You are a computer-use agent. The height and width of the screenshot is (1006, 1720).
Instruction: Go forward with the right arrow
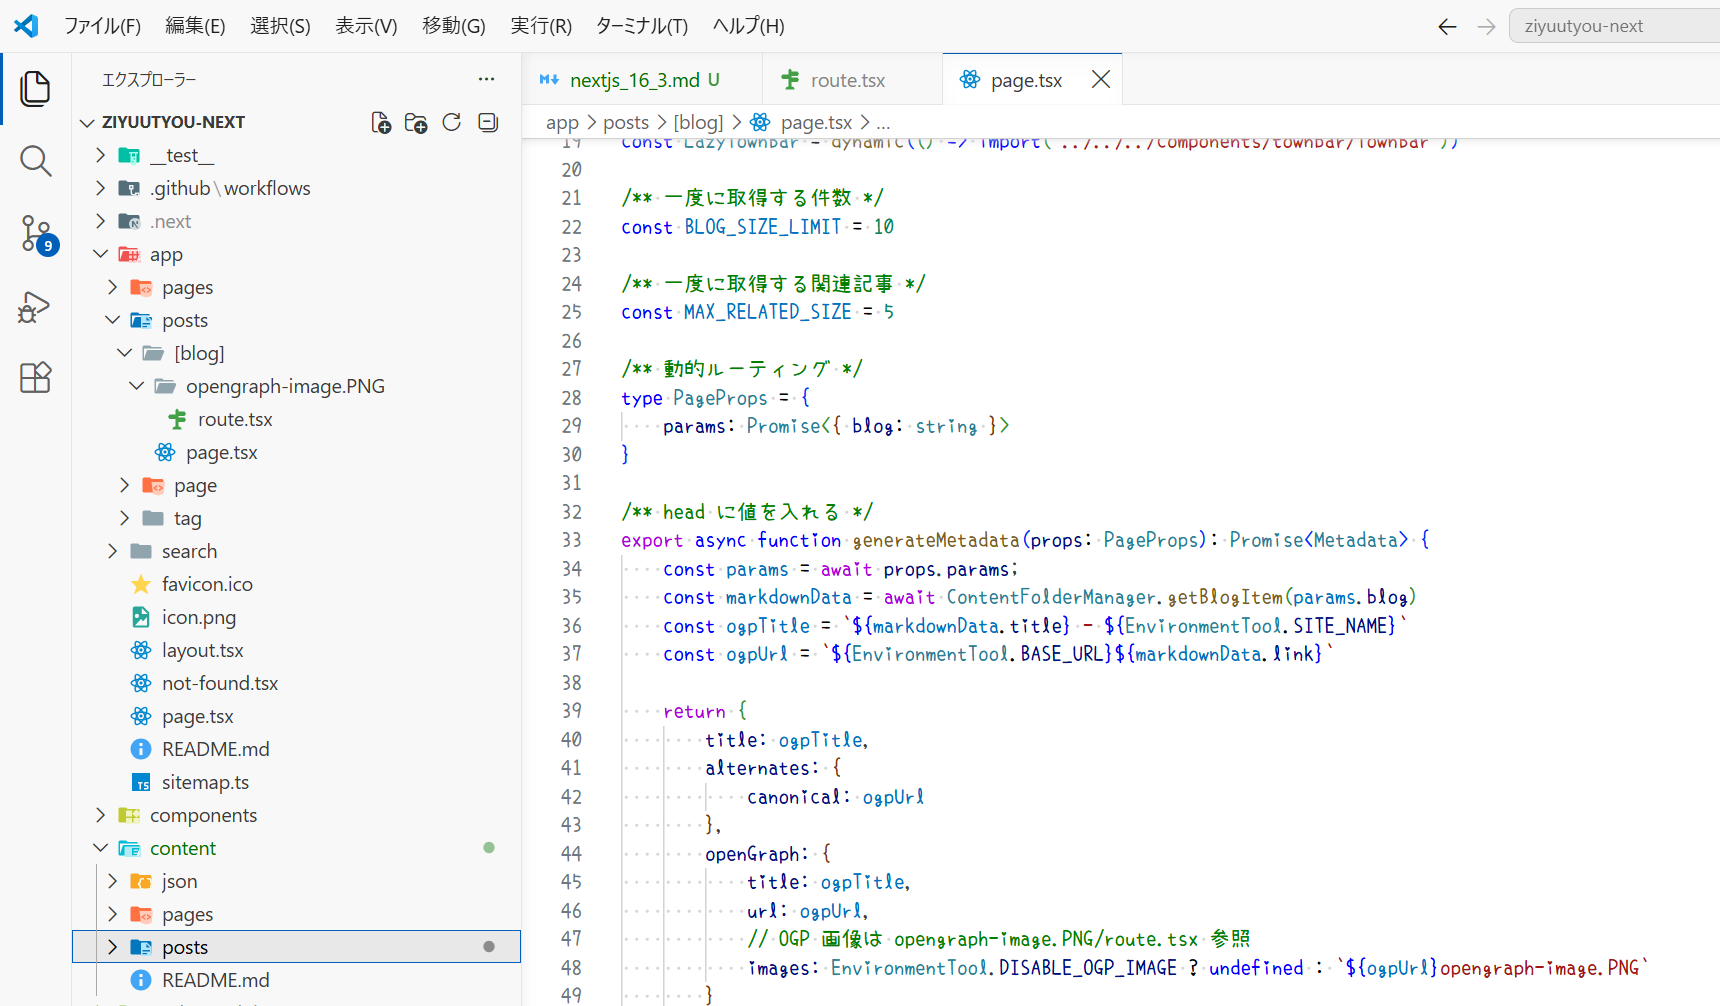[x=1487, y=27]
